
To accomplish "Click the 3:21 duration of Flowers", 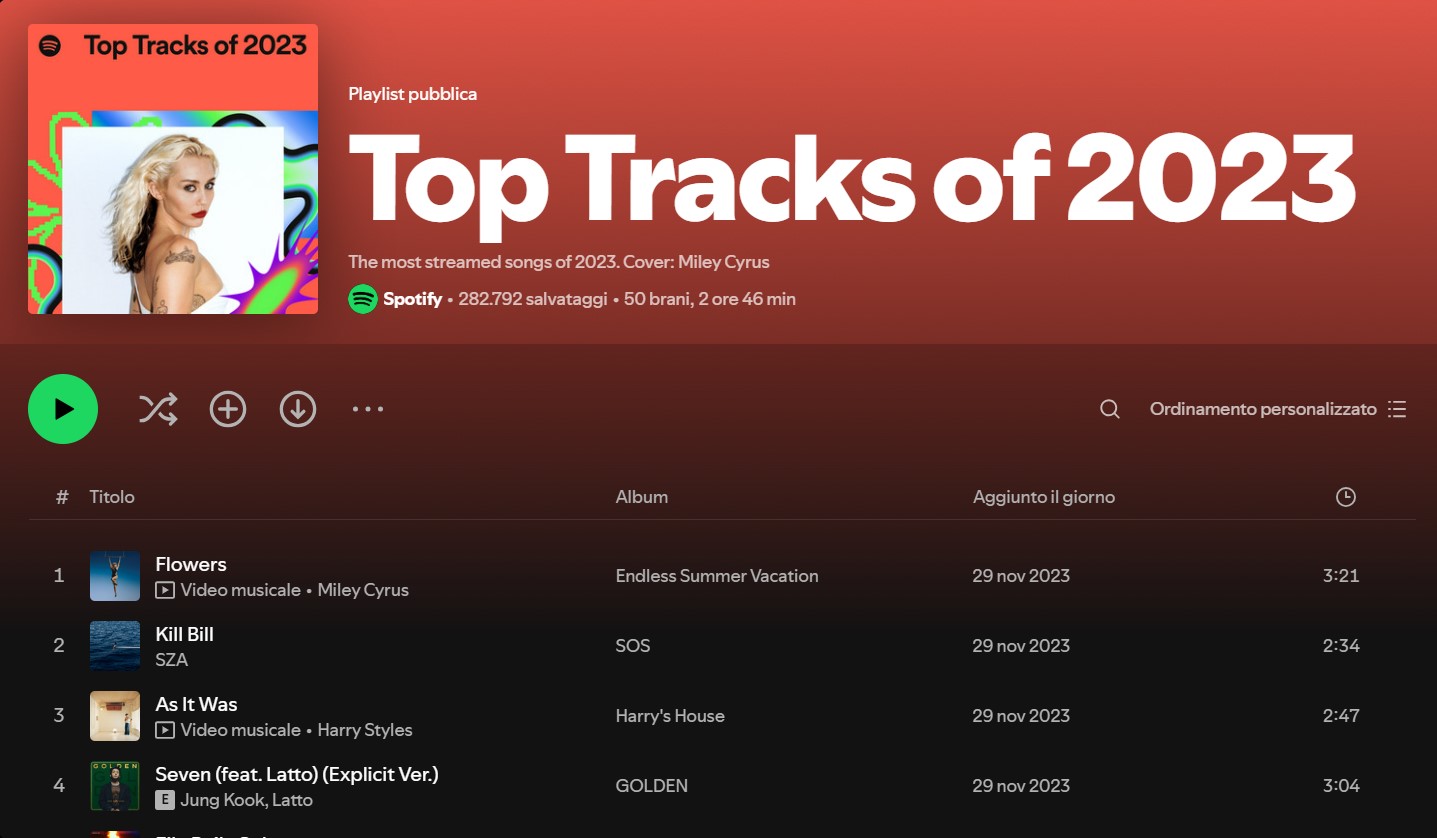I will [x=1341, y=576].
